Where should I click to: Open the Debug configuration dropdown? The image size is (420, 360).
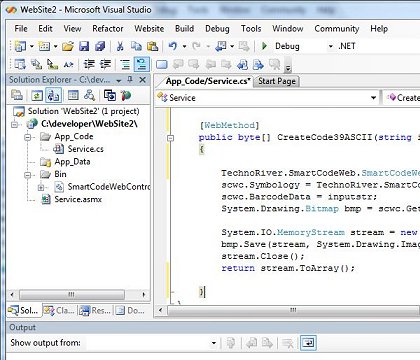click(330, 46)
